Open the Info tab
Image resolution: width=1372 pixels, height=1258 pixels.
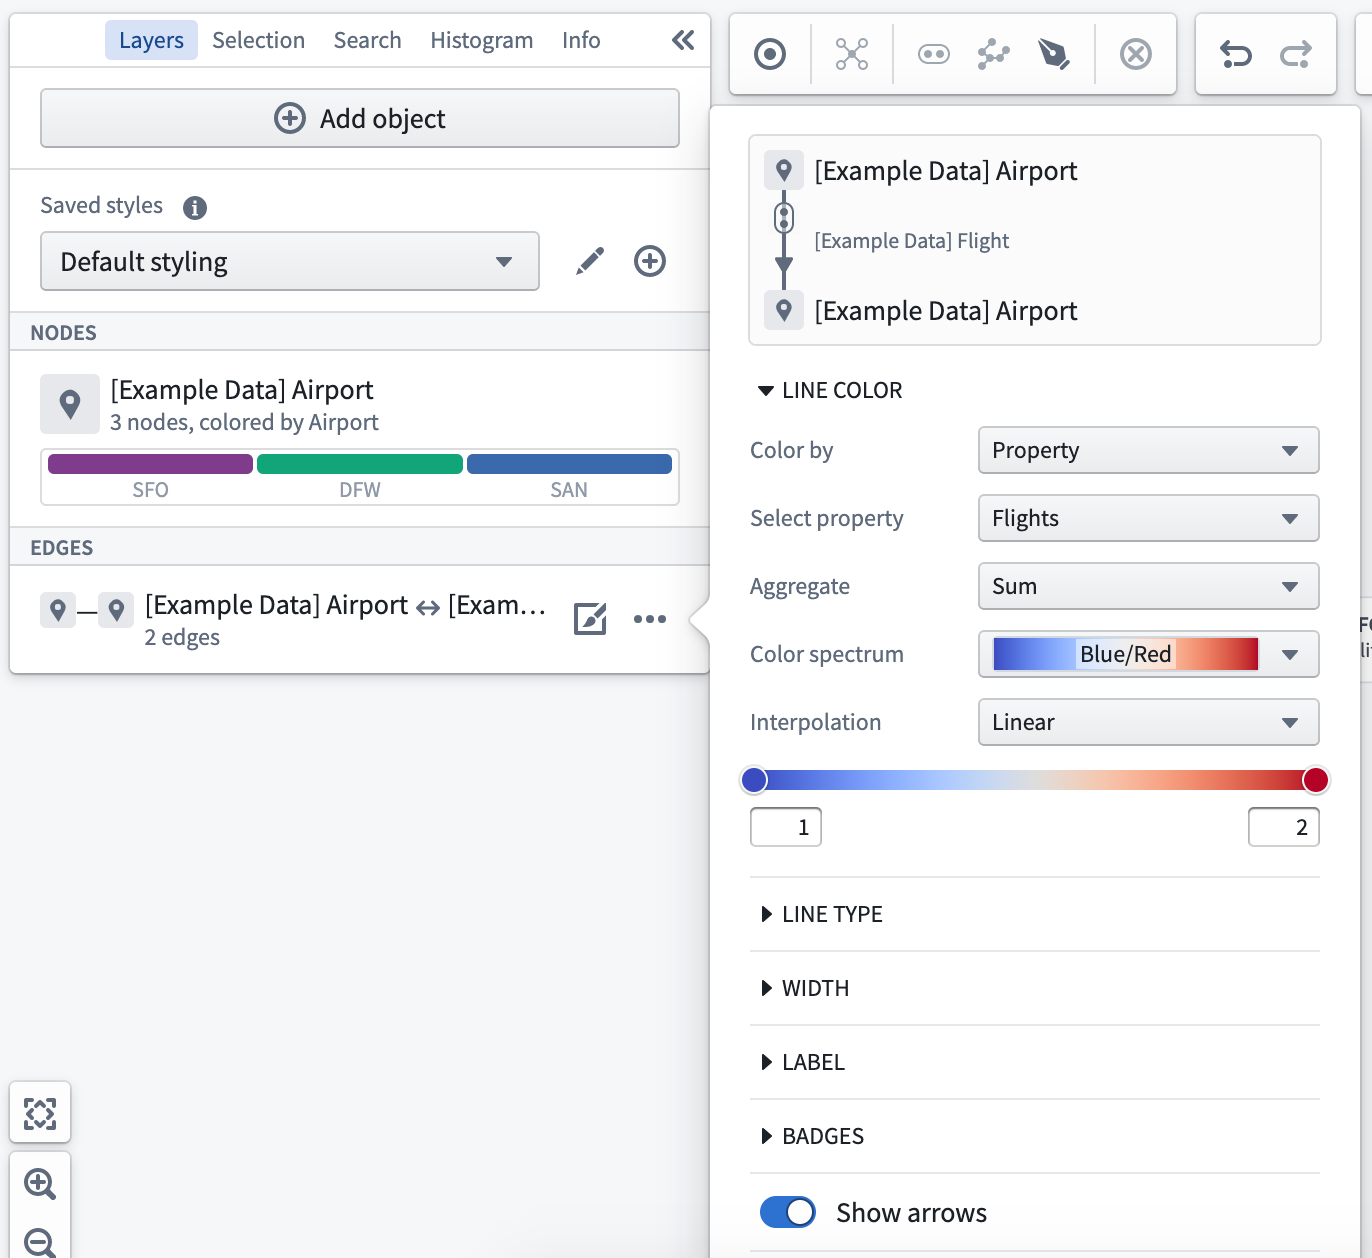click(x=581, y=40)
